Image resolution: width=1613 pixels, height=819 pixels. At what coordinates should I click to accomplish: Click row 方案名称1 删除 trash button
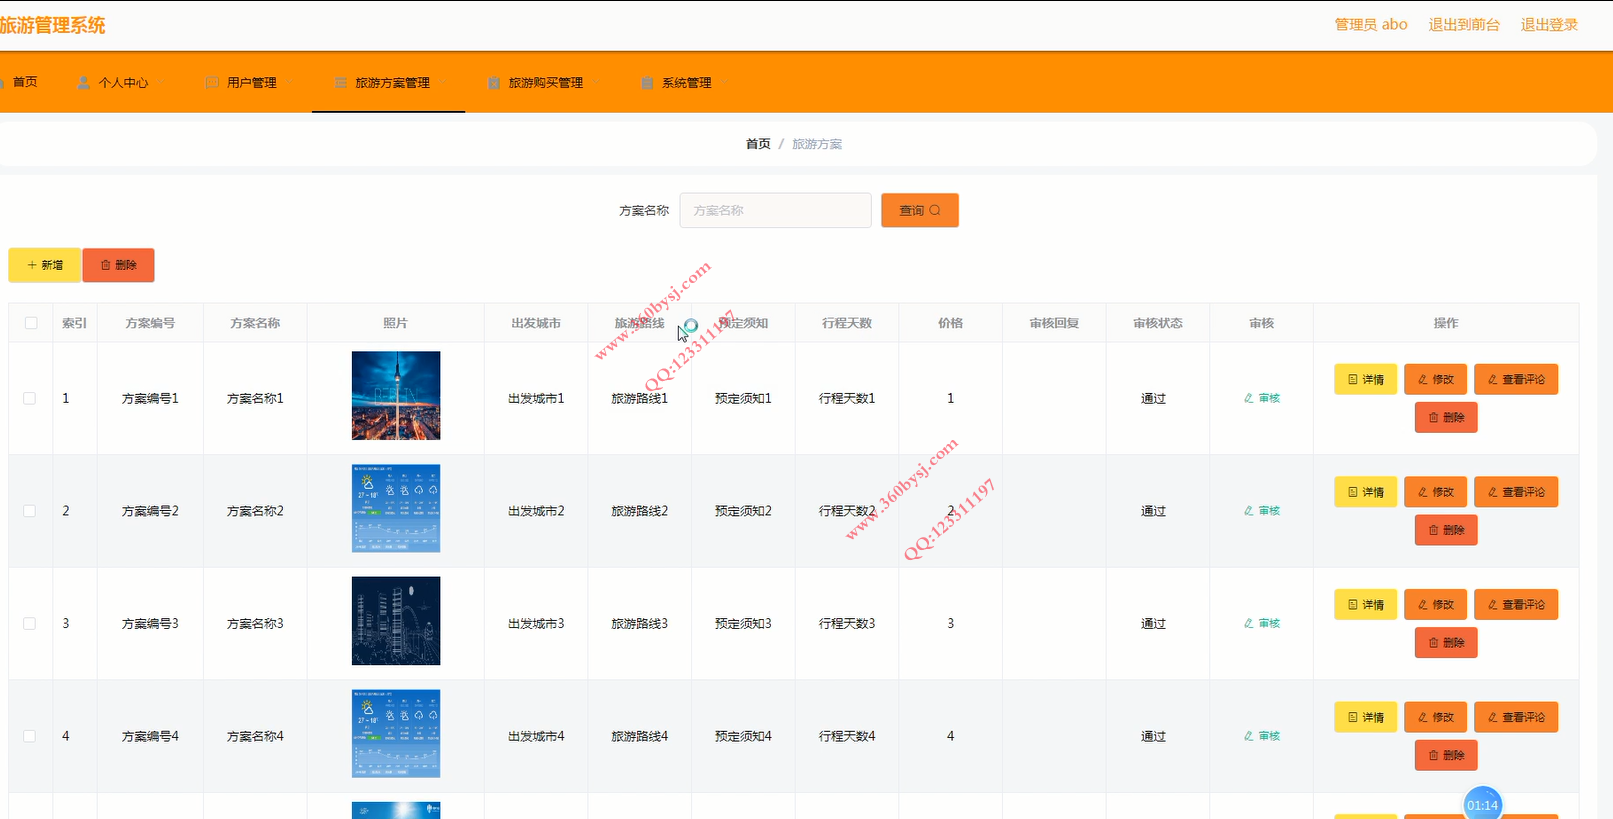click(x=1446, y=417)
